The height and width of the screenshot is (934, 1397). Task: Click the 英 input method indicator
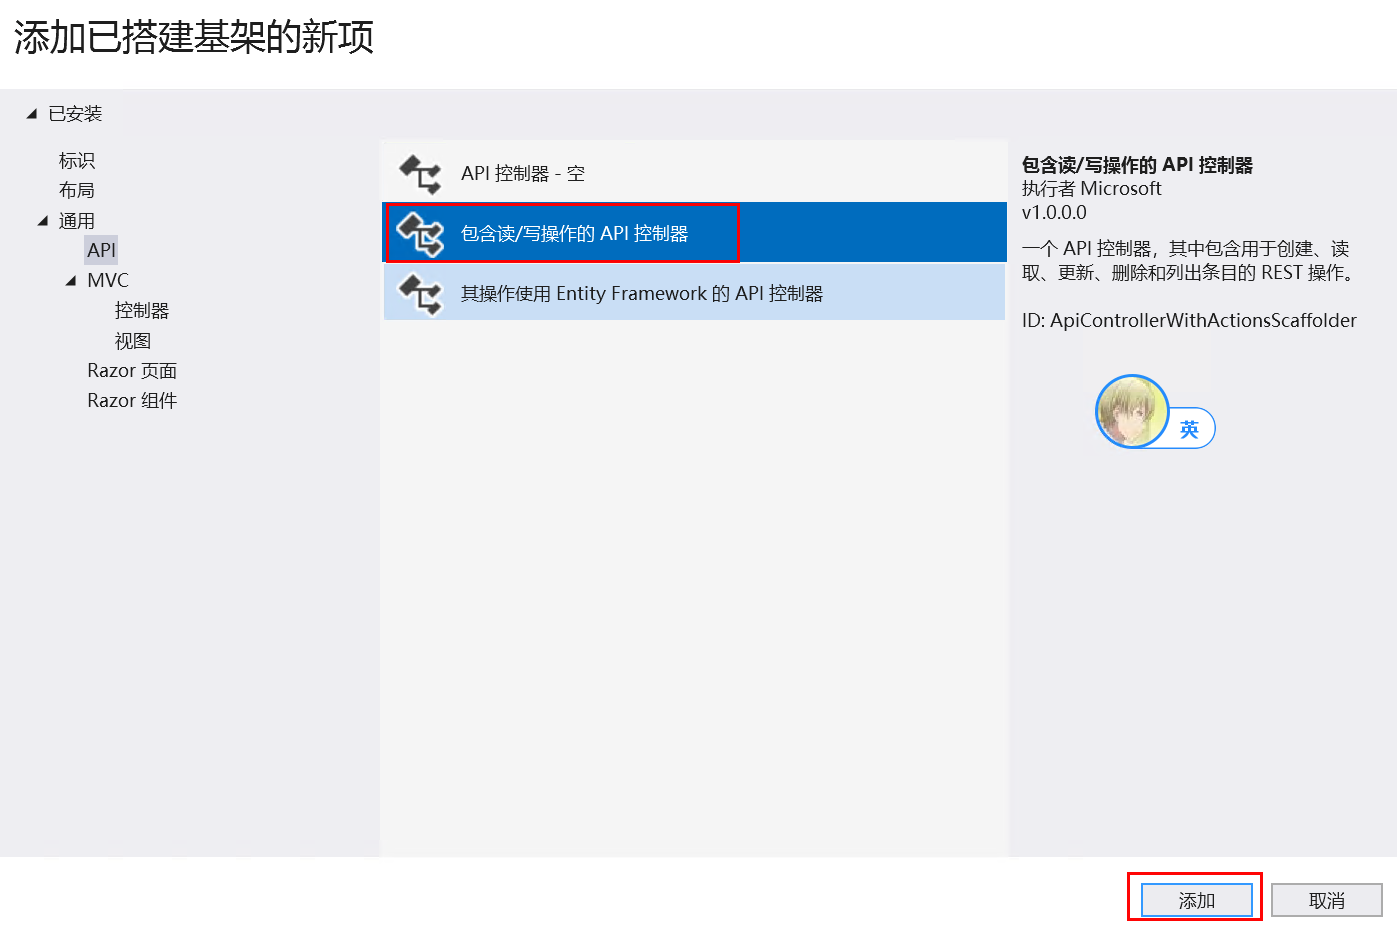pos(1189,429)
